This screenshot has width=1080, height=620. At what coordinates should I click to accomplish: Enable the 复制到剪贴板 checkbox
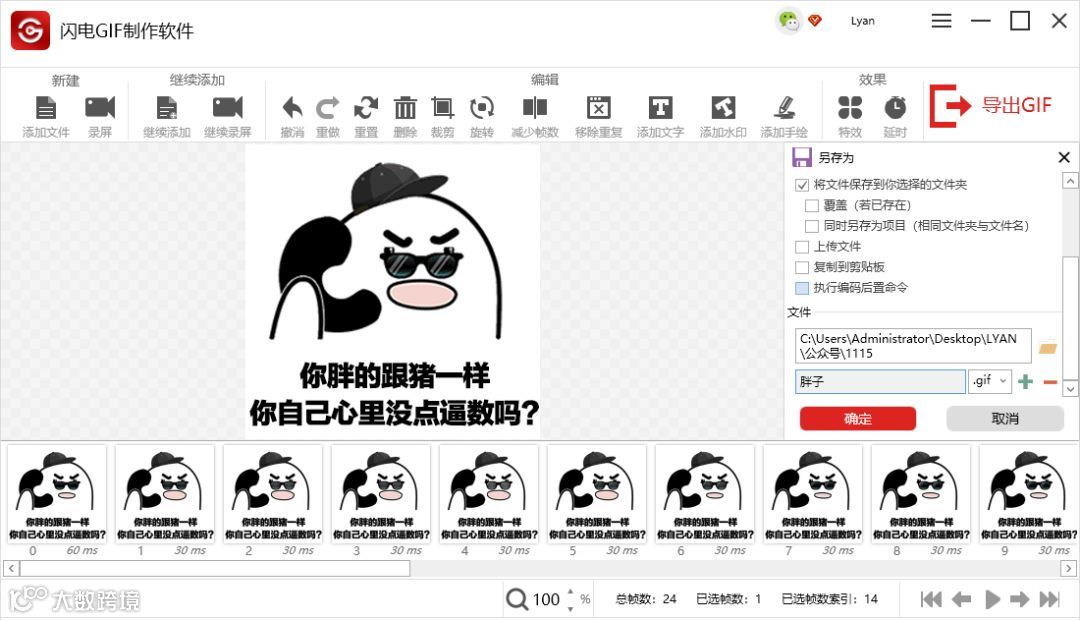click(802, 267)
